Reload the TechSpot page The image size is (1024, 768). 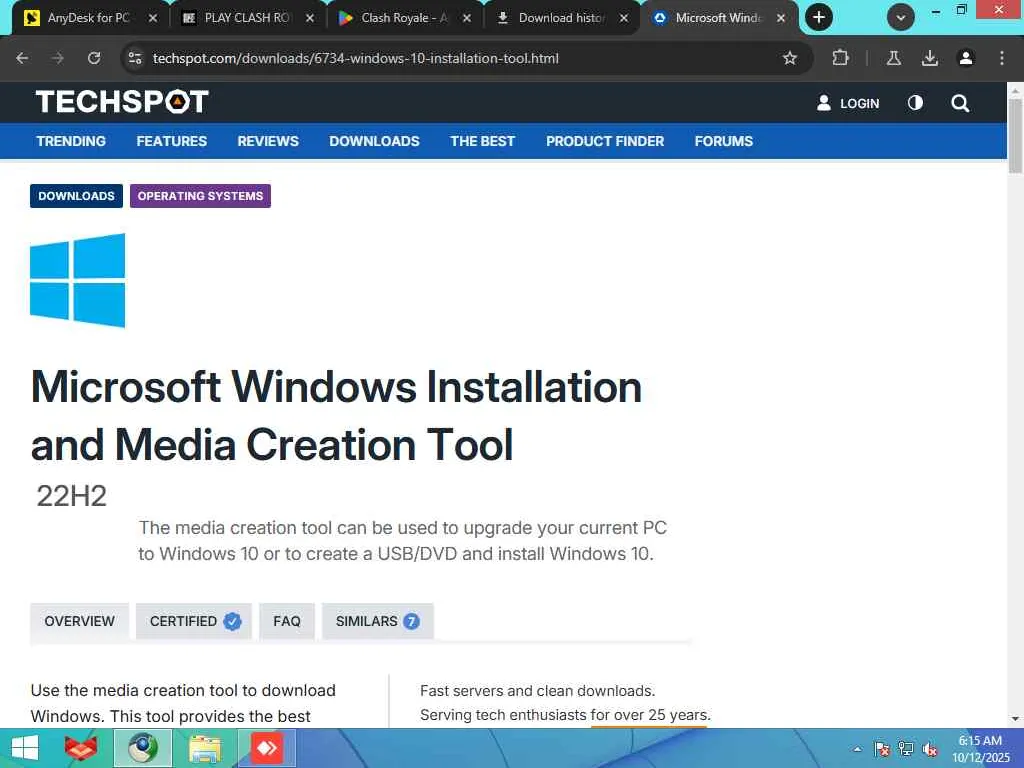[94, 58]
